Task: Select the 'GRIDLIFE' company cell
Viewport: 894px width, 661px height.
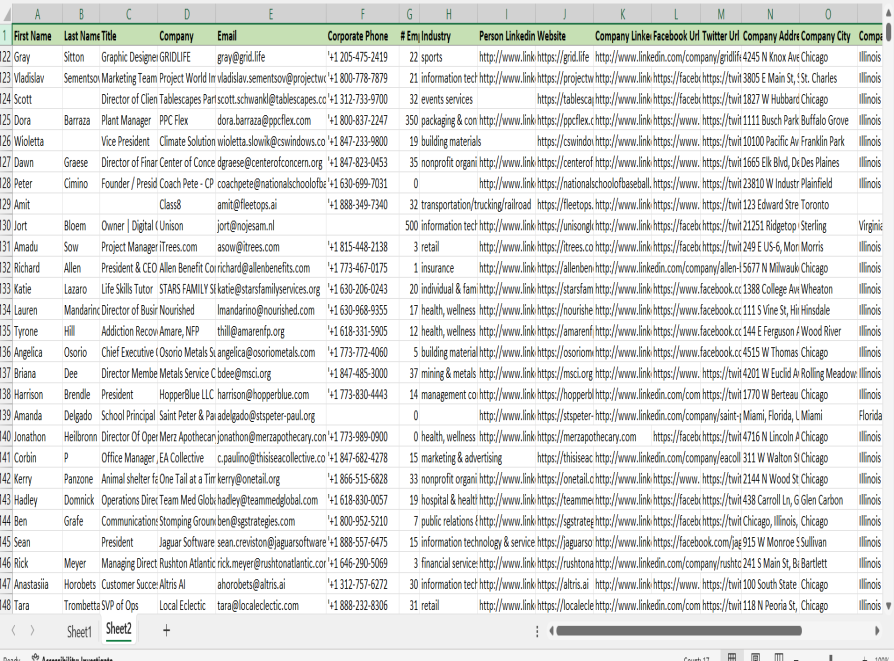Action: pos(186,57)
